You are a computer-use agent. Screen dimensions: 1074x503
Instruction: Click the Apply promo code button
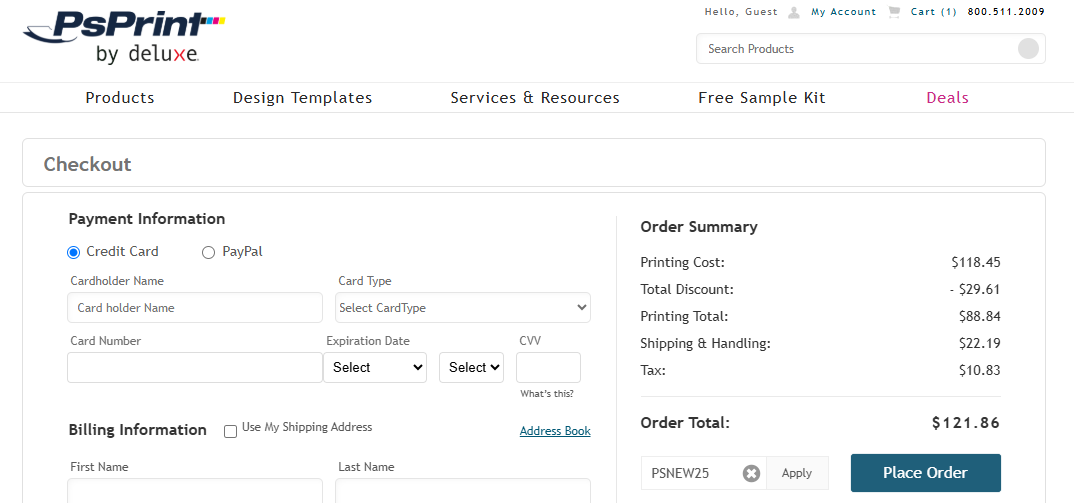pos(797,473)
